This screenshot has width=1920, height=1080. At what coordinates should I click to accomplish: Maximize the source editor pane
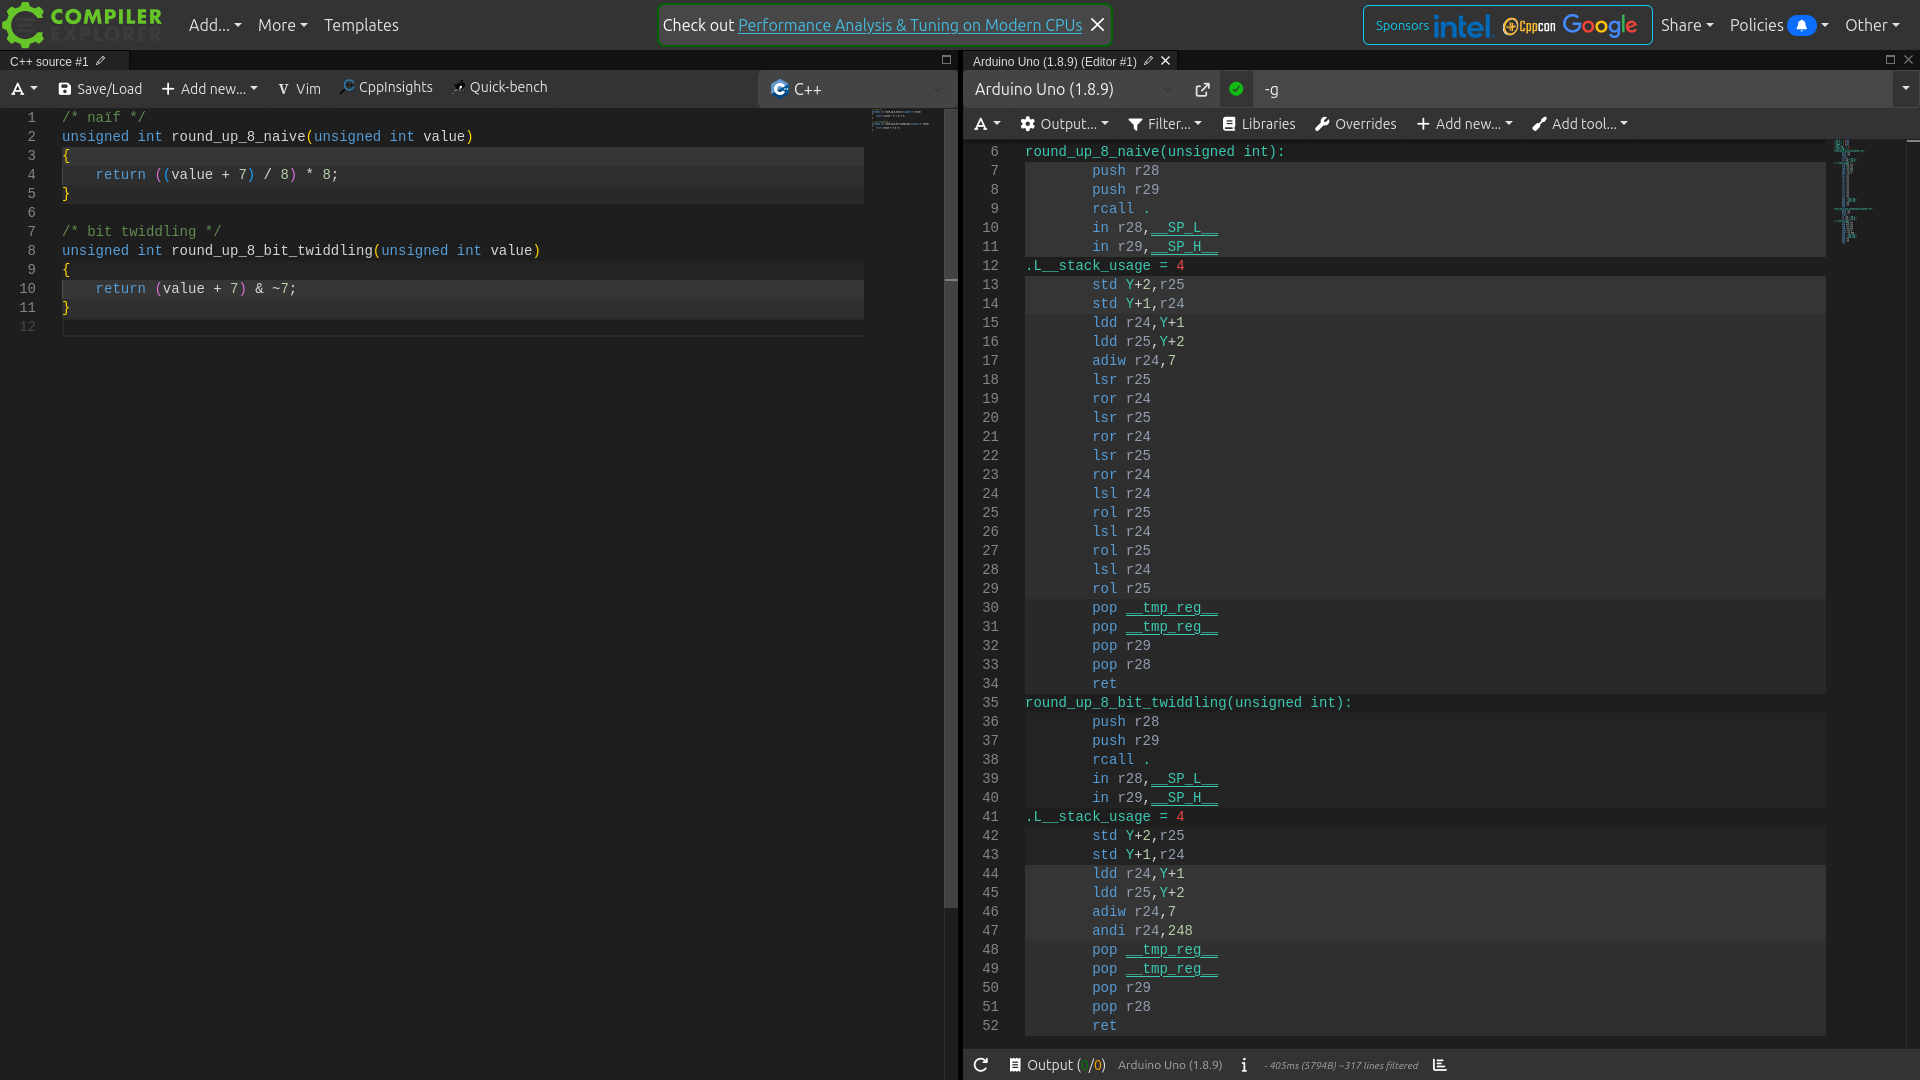(946, 60)
